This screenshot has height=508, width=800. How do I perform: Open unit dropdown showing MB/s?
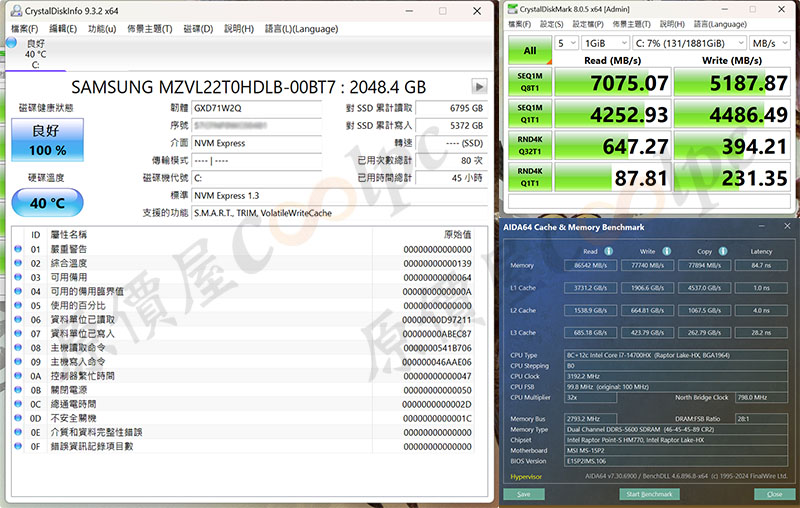pos(769,43)
